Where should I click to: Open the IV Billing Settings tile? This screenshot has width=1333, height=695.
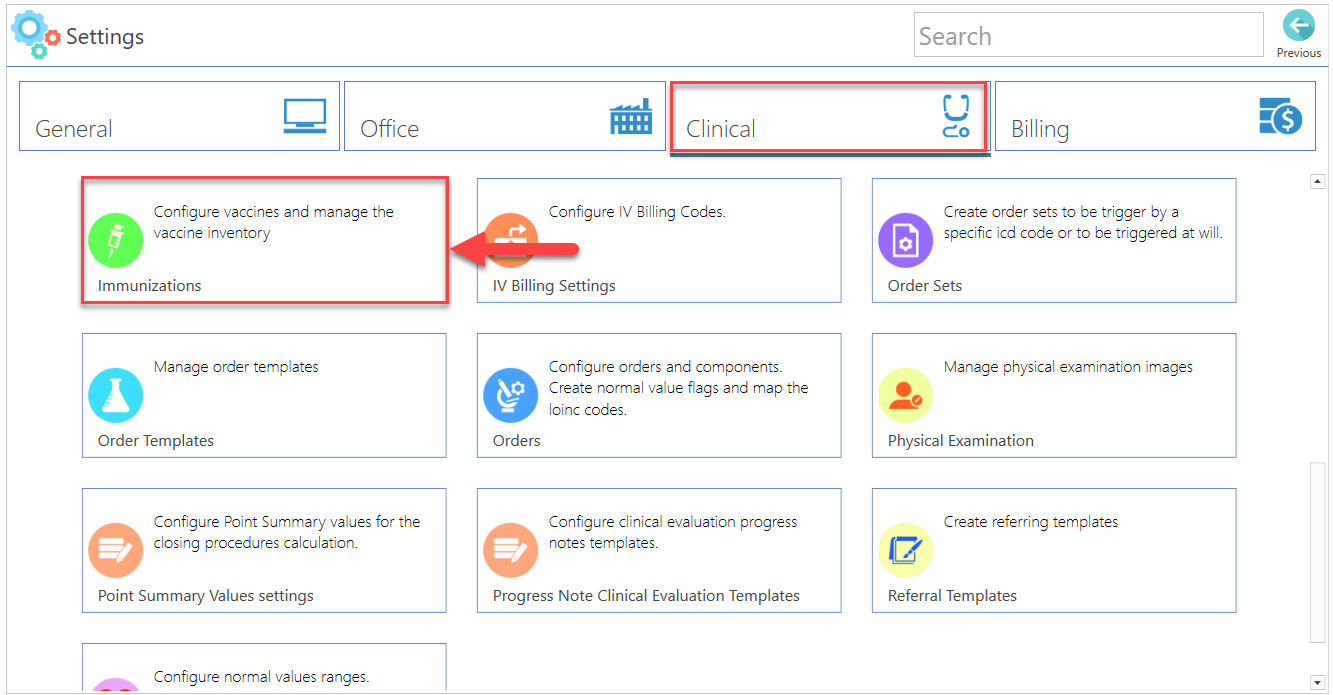(659, 240)
